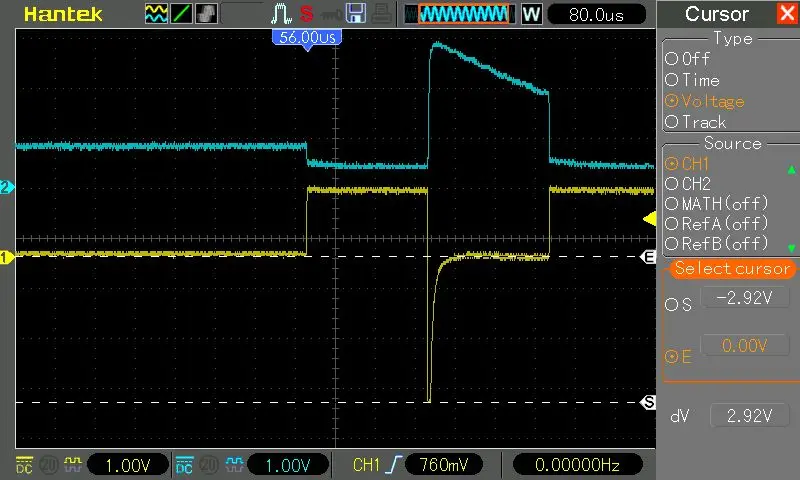Choose RefB(off) as cursor source

coord(716,243)
